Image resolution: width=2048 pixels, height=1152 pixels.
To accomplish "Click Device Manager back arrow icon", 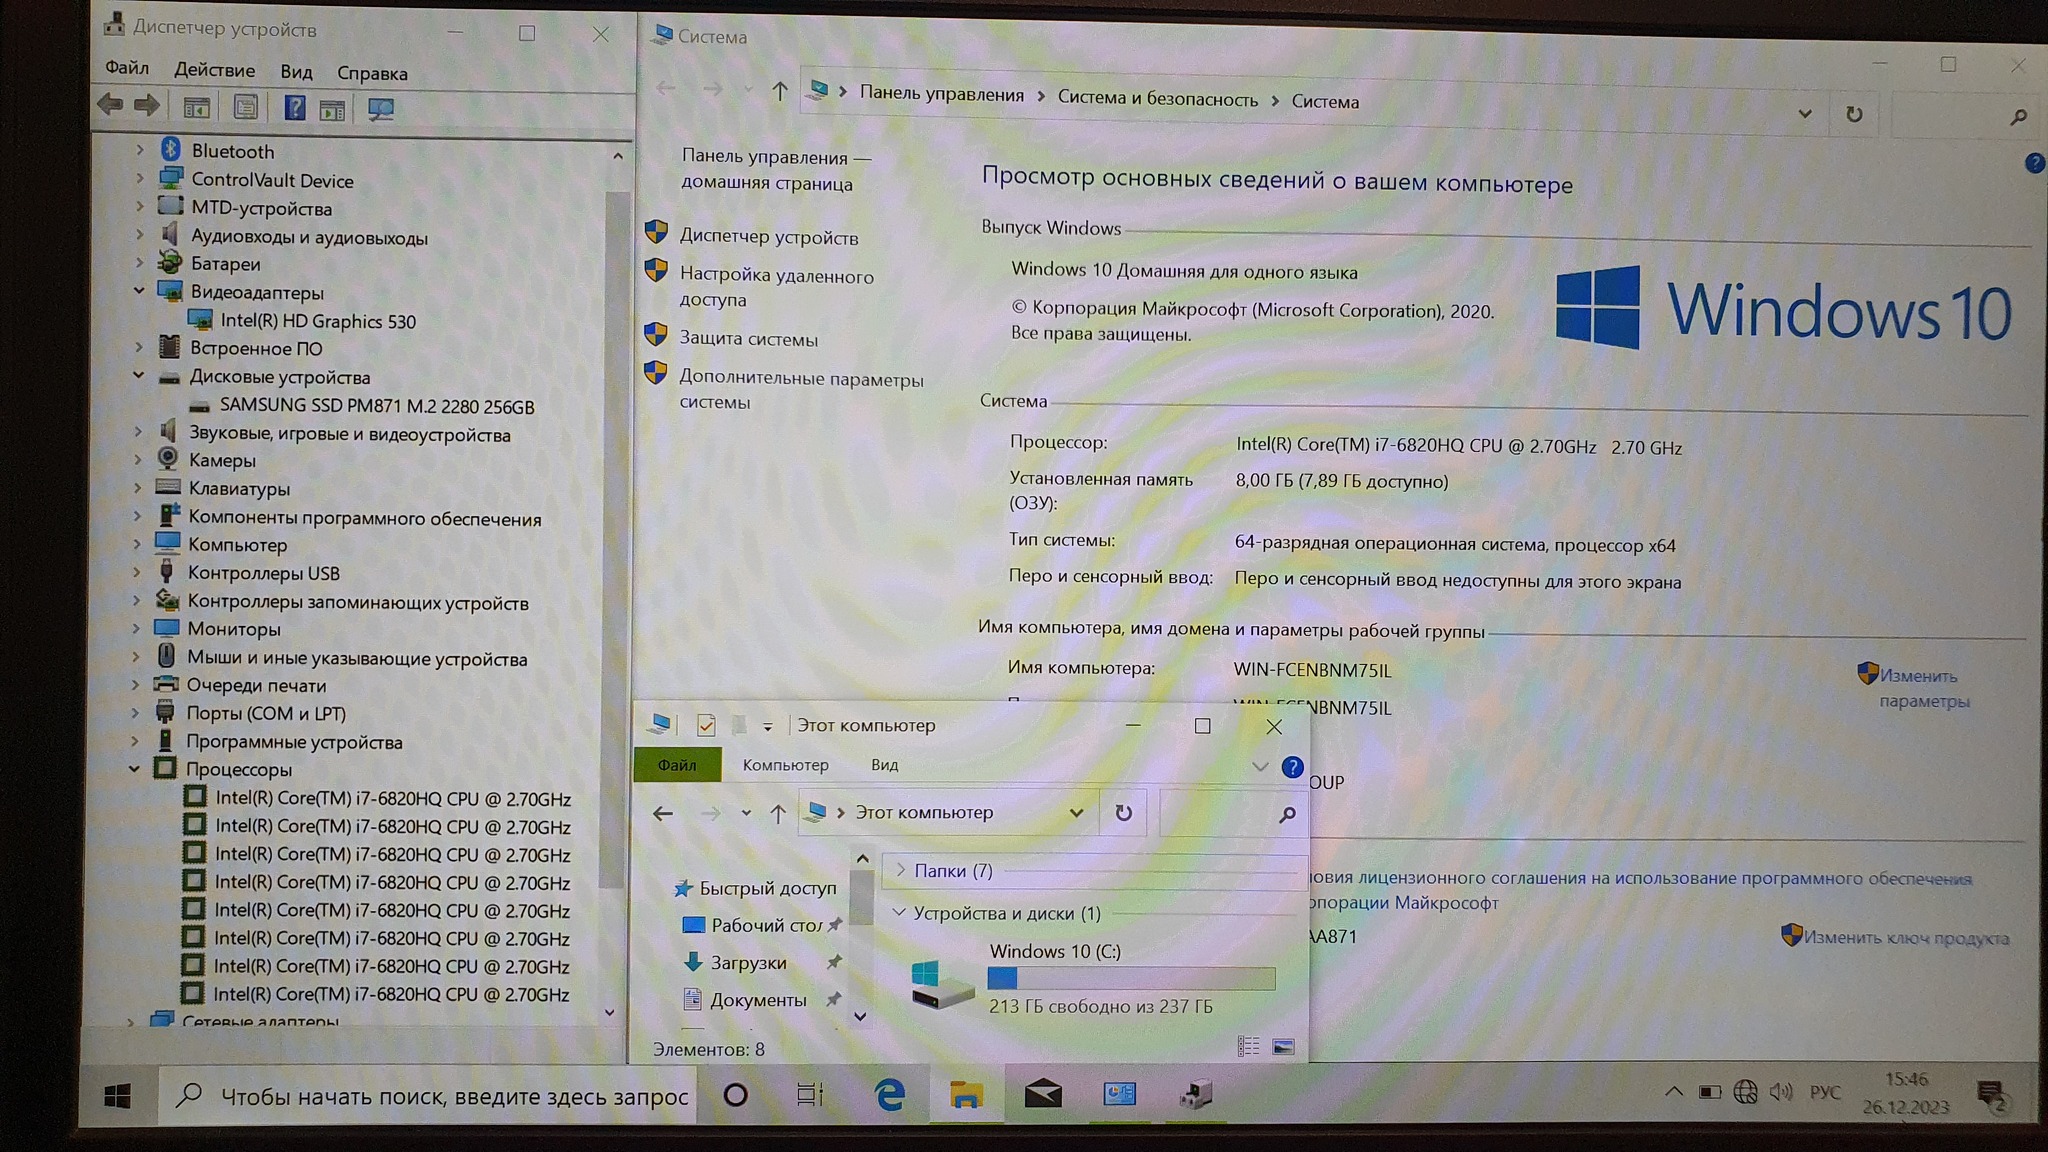I will [111, 105].
